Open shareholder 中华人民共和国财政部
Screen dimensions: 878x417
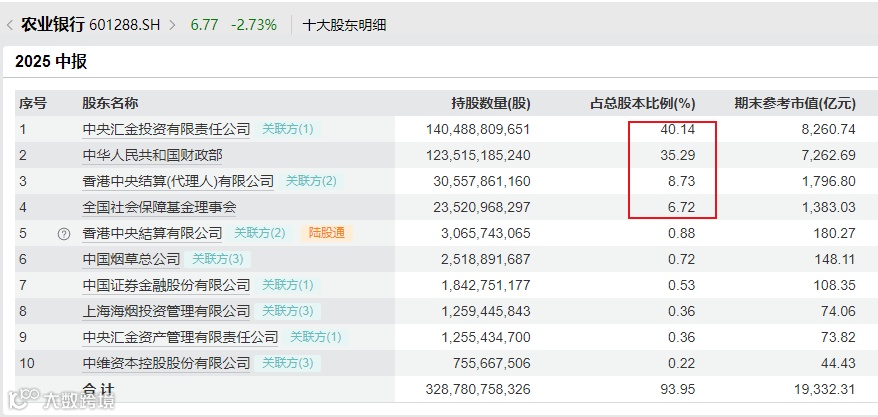click(152, 155)
